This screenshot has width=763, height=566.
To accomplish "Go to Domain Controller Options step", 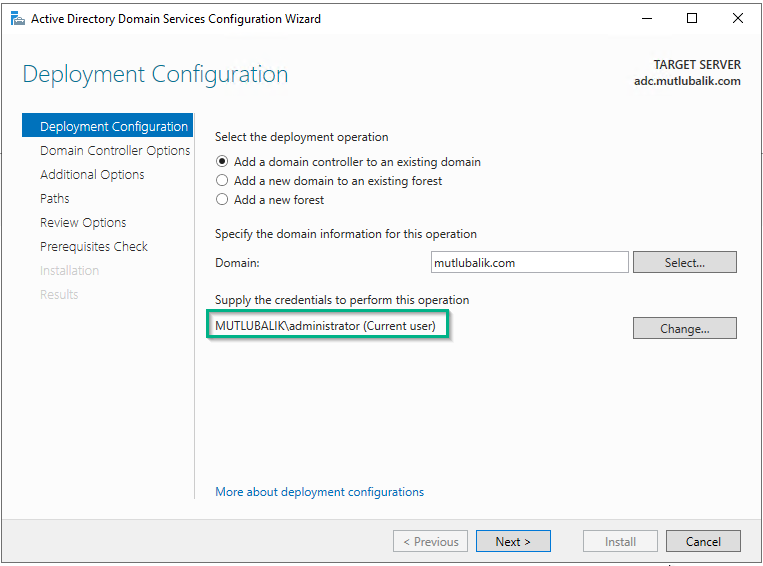I will [x=115, y=150].
